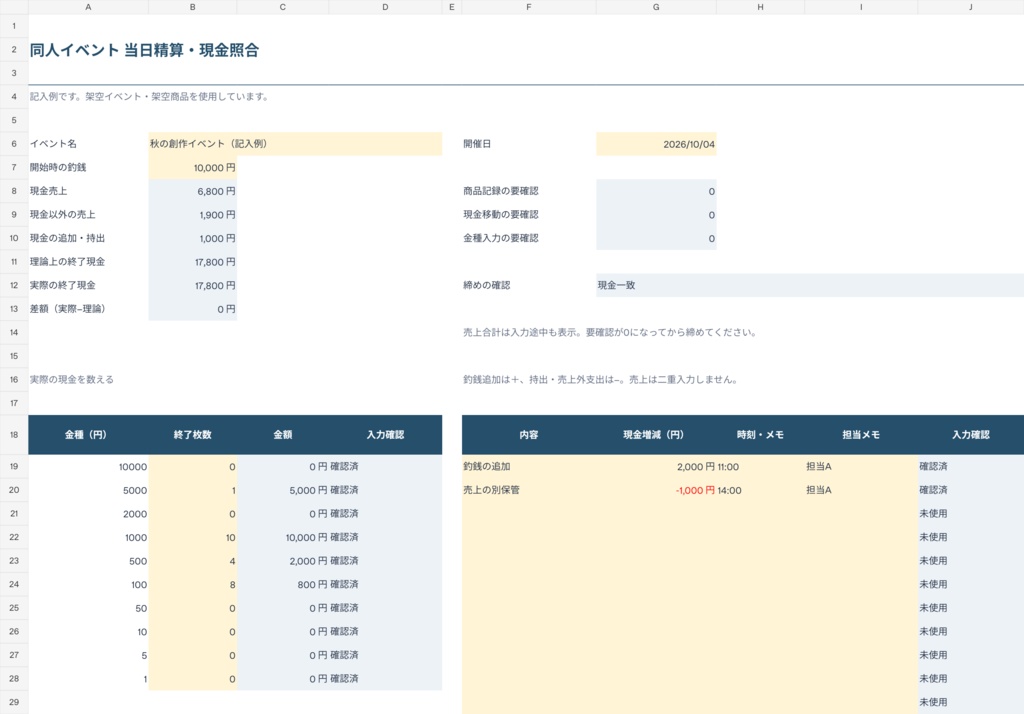Select column A header

click(x=88, y=7)
